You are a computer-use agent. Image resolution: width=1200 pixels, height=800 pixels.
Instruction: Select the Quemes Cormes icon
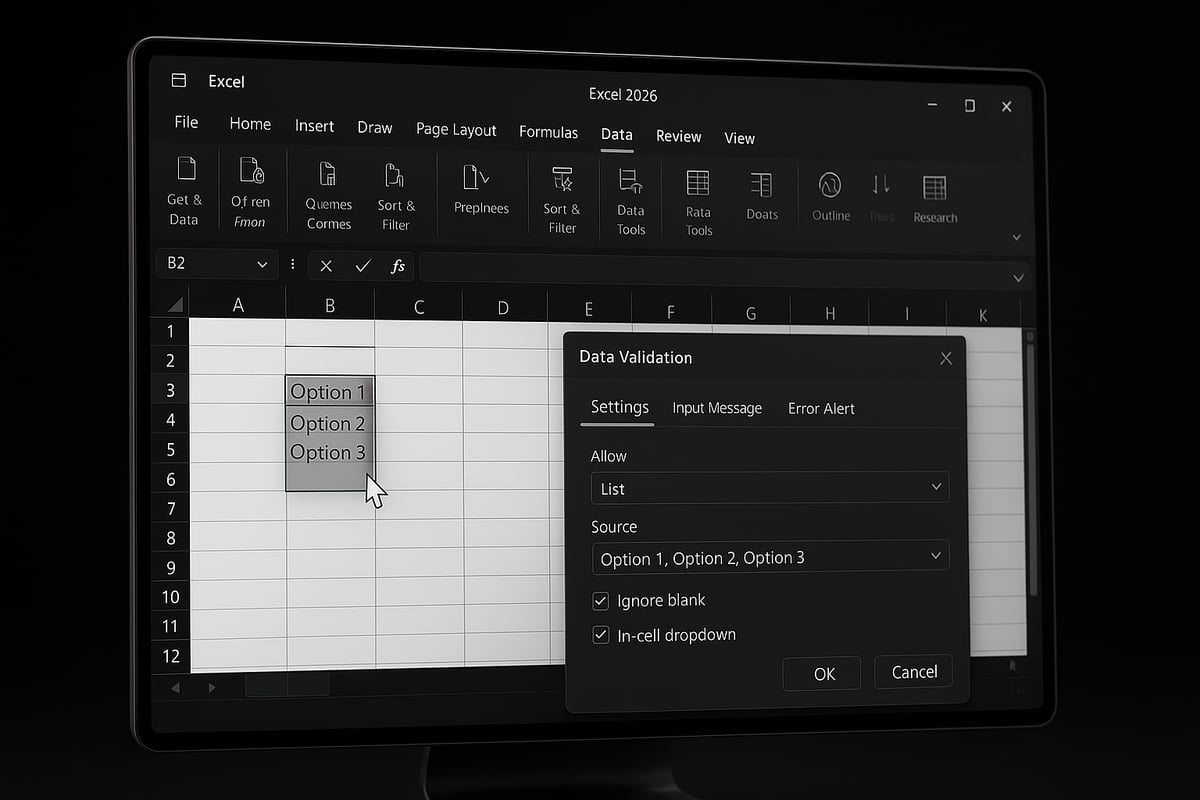[x=328, y=195]
